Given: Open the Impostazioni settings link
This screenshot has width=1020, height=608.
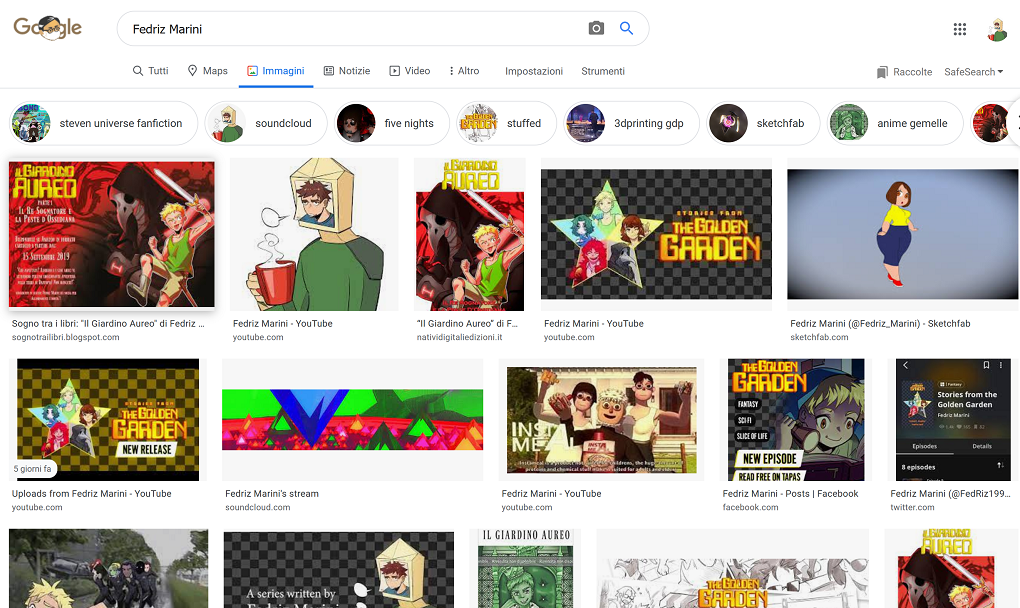Looking at the screenshot, I should click(x=534, y=71).
